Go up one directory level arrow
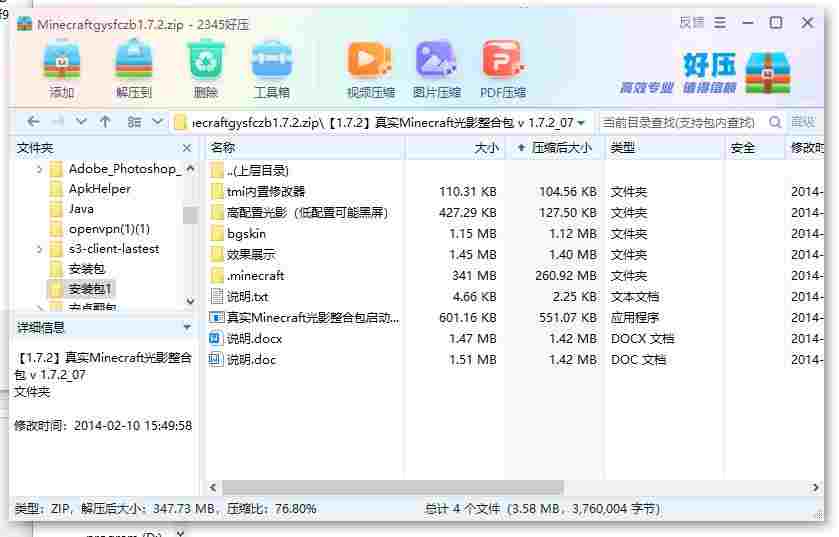Image resolution: width=839 pixels, height=537 pixels. (x=105, y=122)
